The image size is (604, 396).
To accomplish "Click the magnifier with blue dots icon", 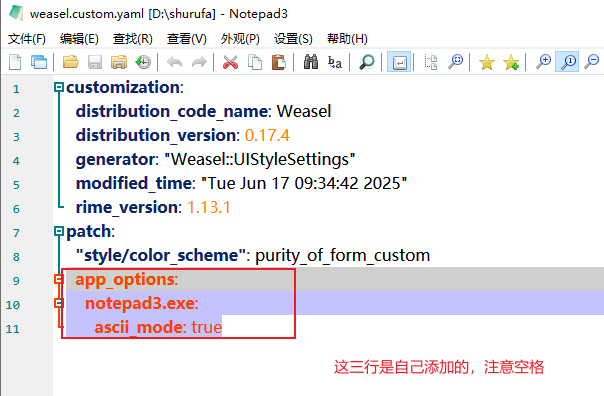I will pyautogui.click(x=455, y=62).
